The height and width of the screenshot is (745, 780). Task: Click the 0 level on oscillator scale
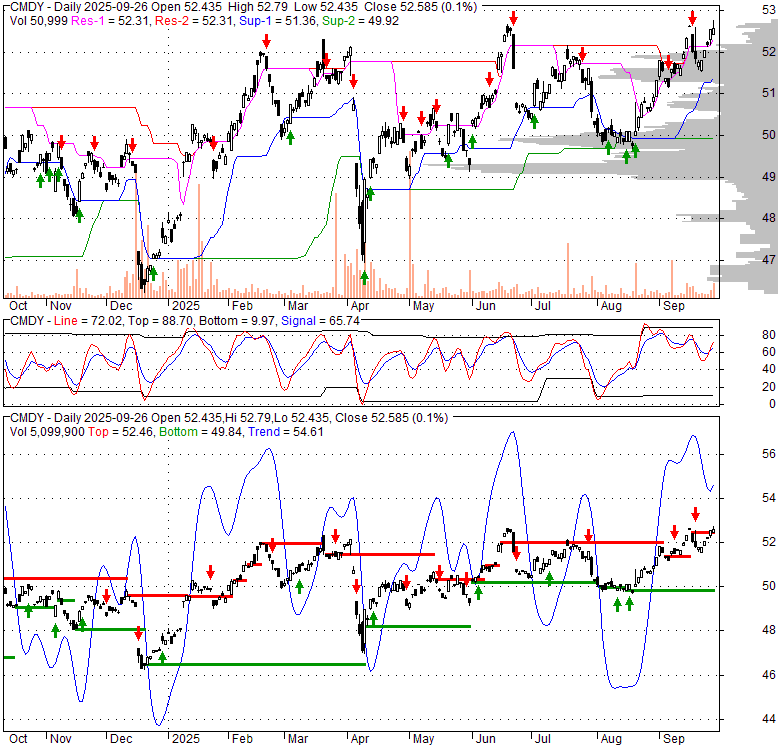click(x=772, y=404)
